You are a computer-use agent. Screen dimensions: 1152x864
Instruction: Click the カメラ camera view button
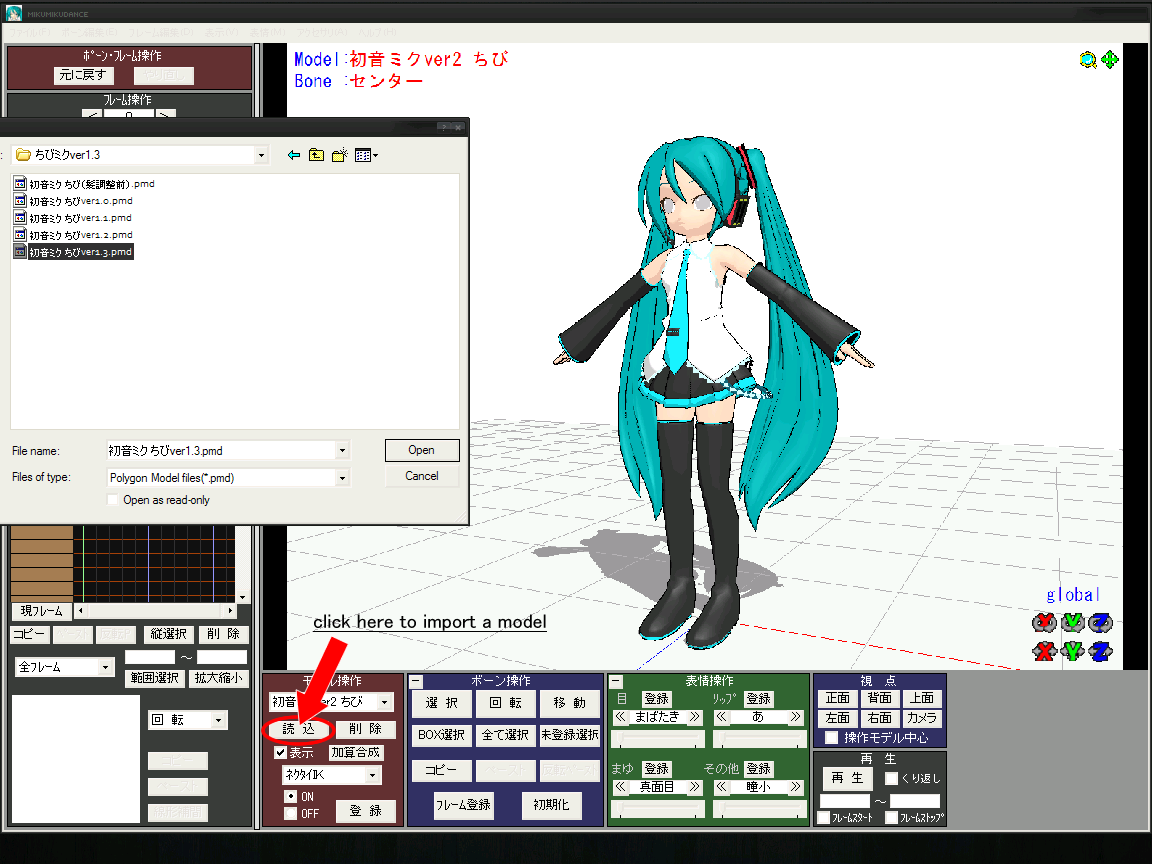pyautogui.click(x=921, y=718)
